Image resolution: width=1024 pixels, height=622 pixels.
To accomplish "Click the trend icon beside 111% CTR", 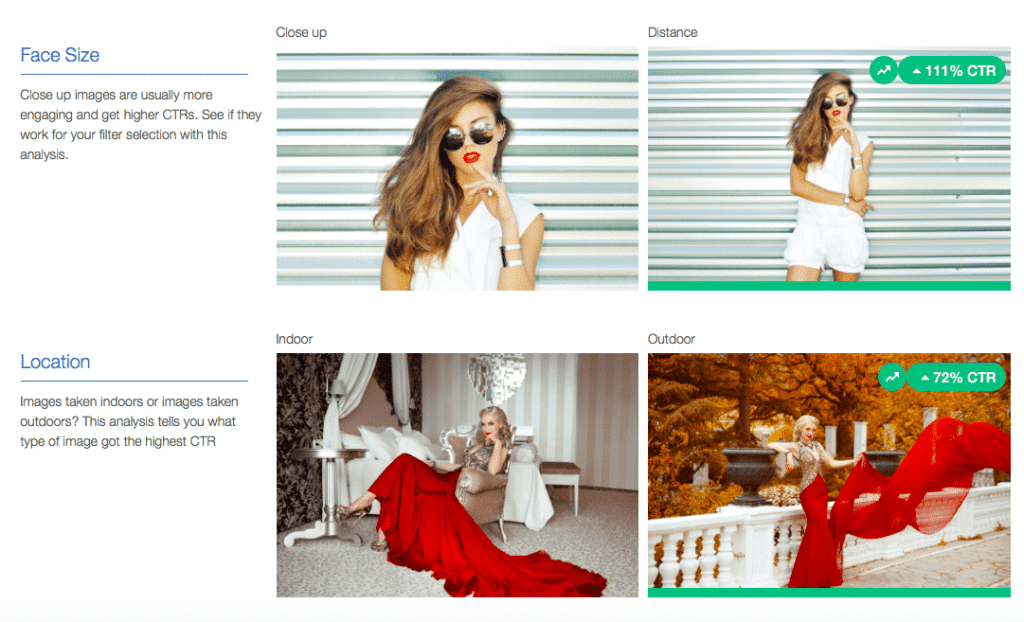I will 884,71.
